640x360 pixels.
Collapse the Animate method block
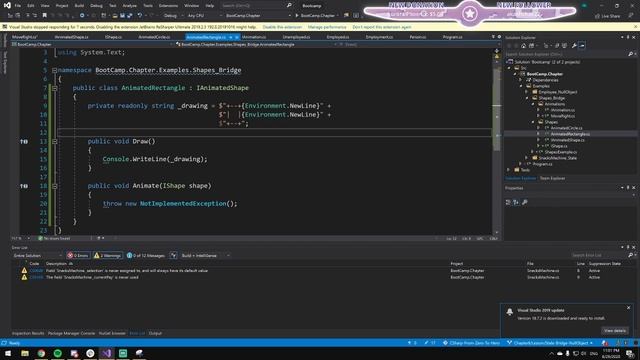(54, 186)
